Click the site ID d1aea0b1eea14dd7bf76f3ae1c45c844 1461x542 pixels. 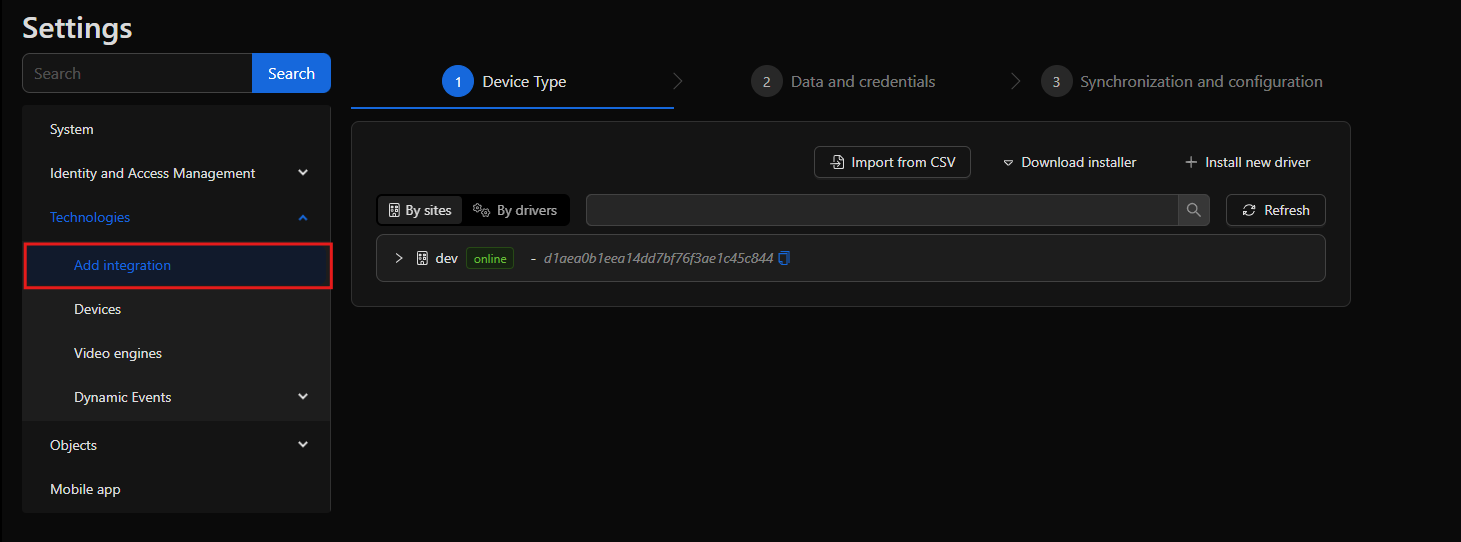658,258
